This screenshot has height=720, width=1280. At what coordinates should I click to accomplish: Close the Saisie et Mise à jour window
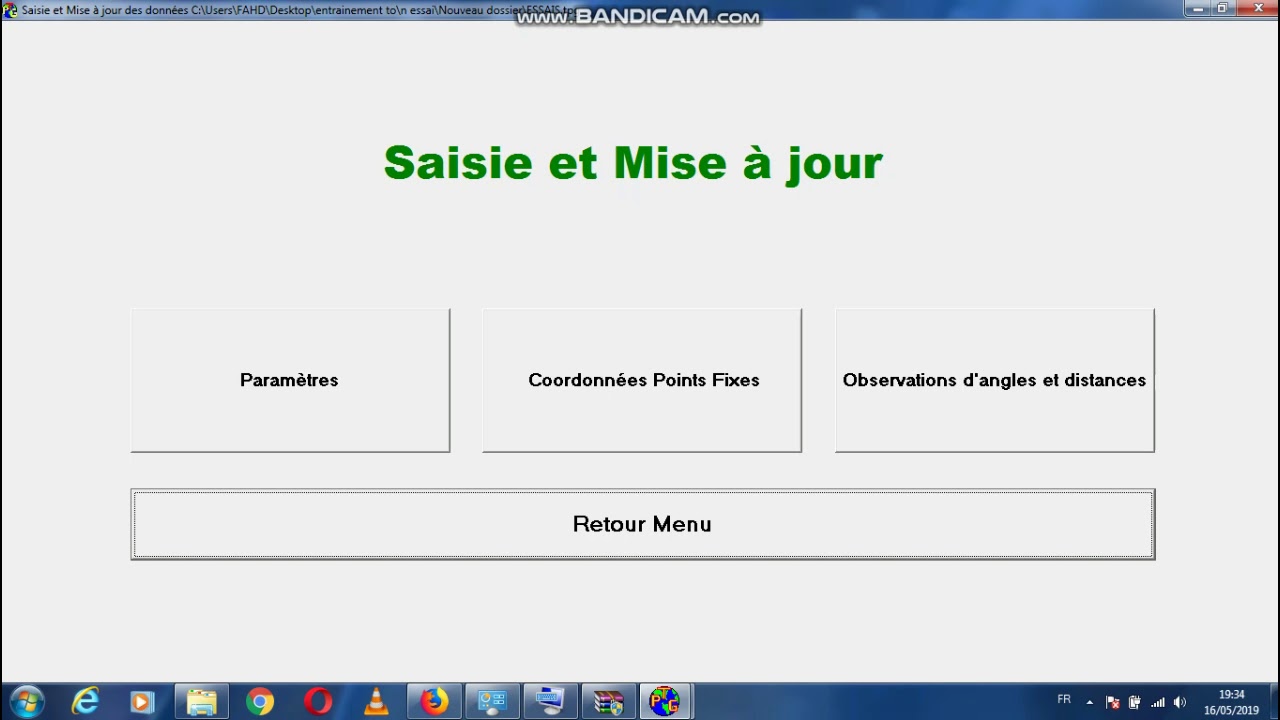pos(1258,9)
